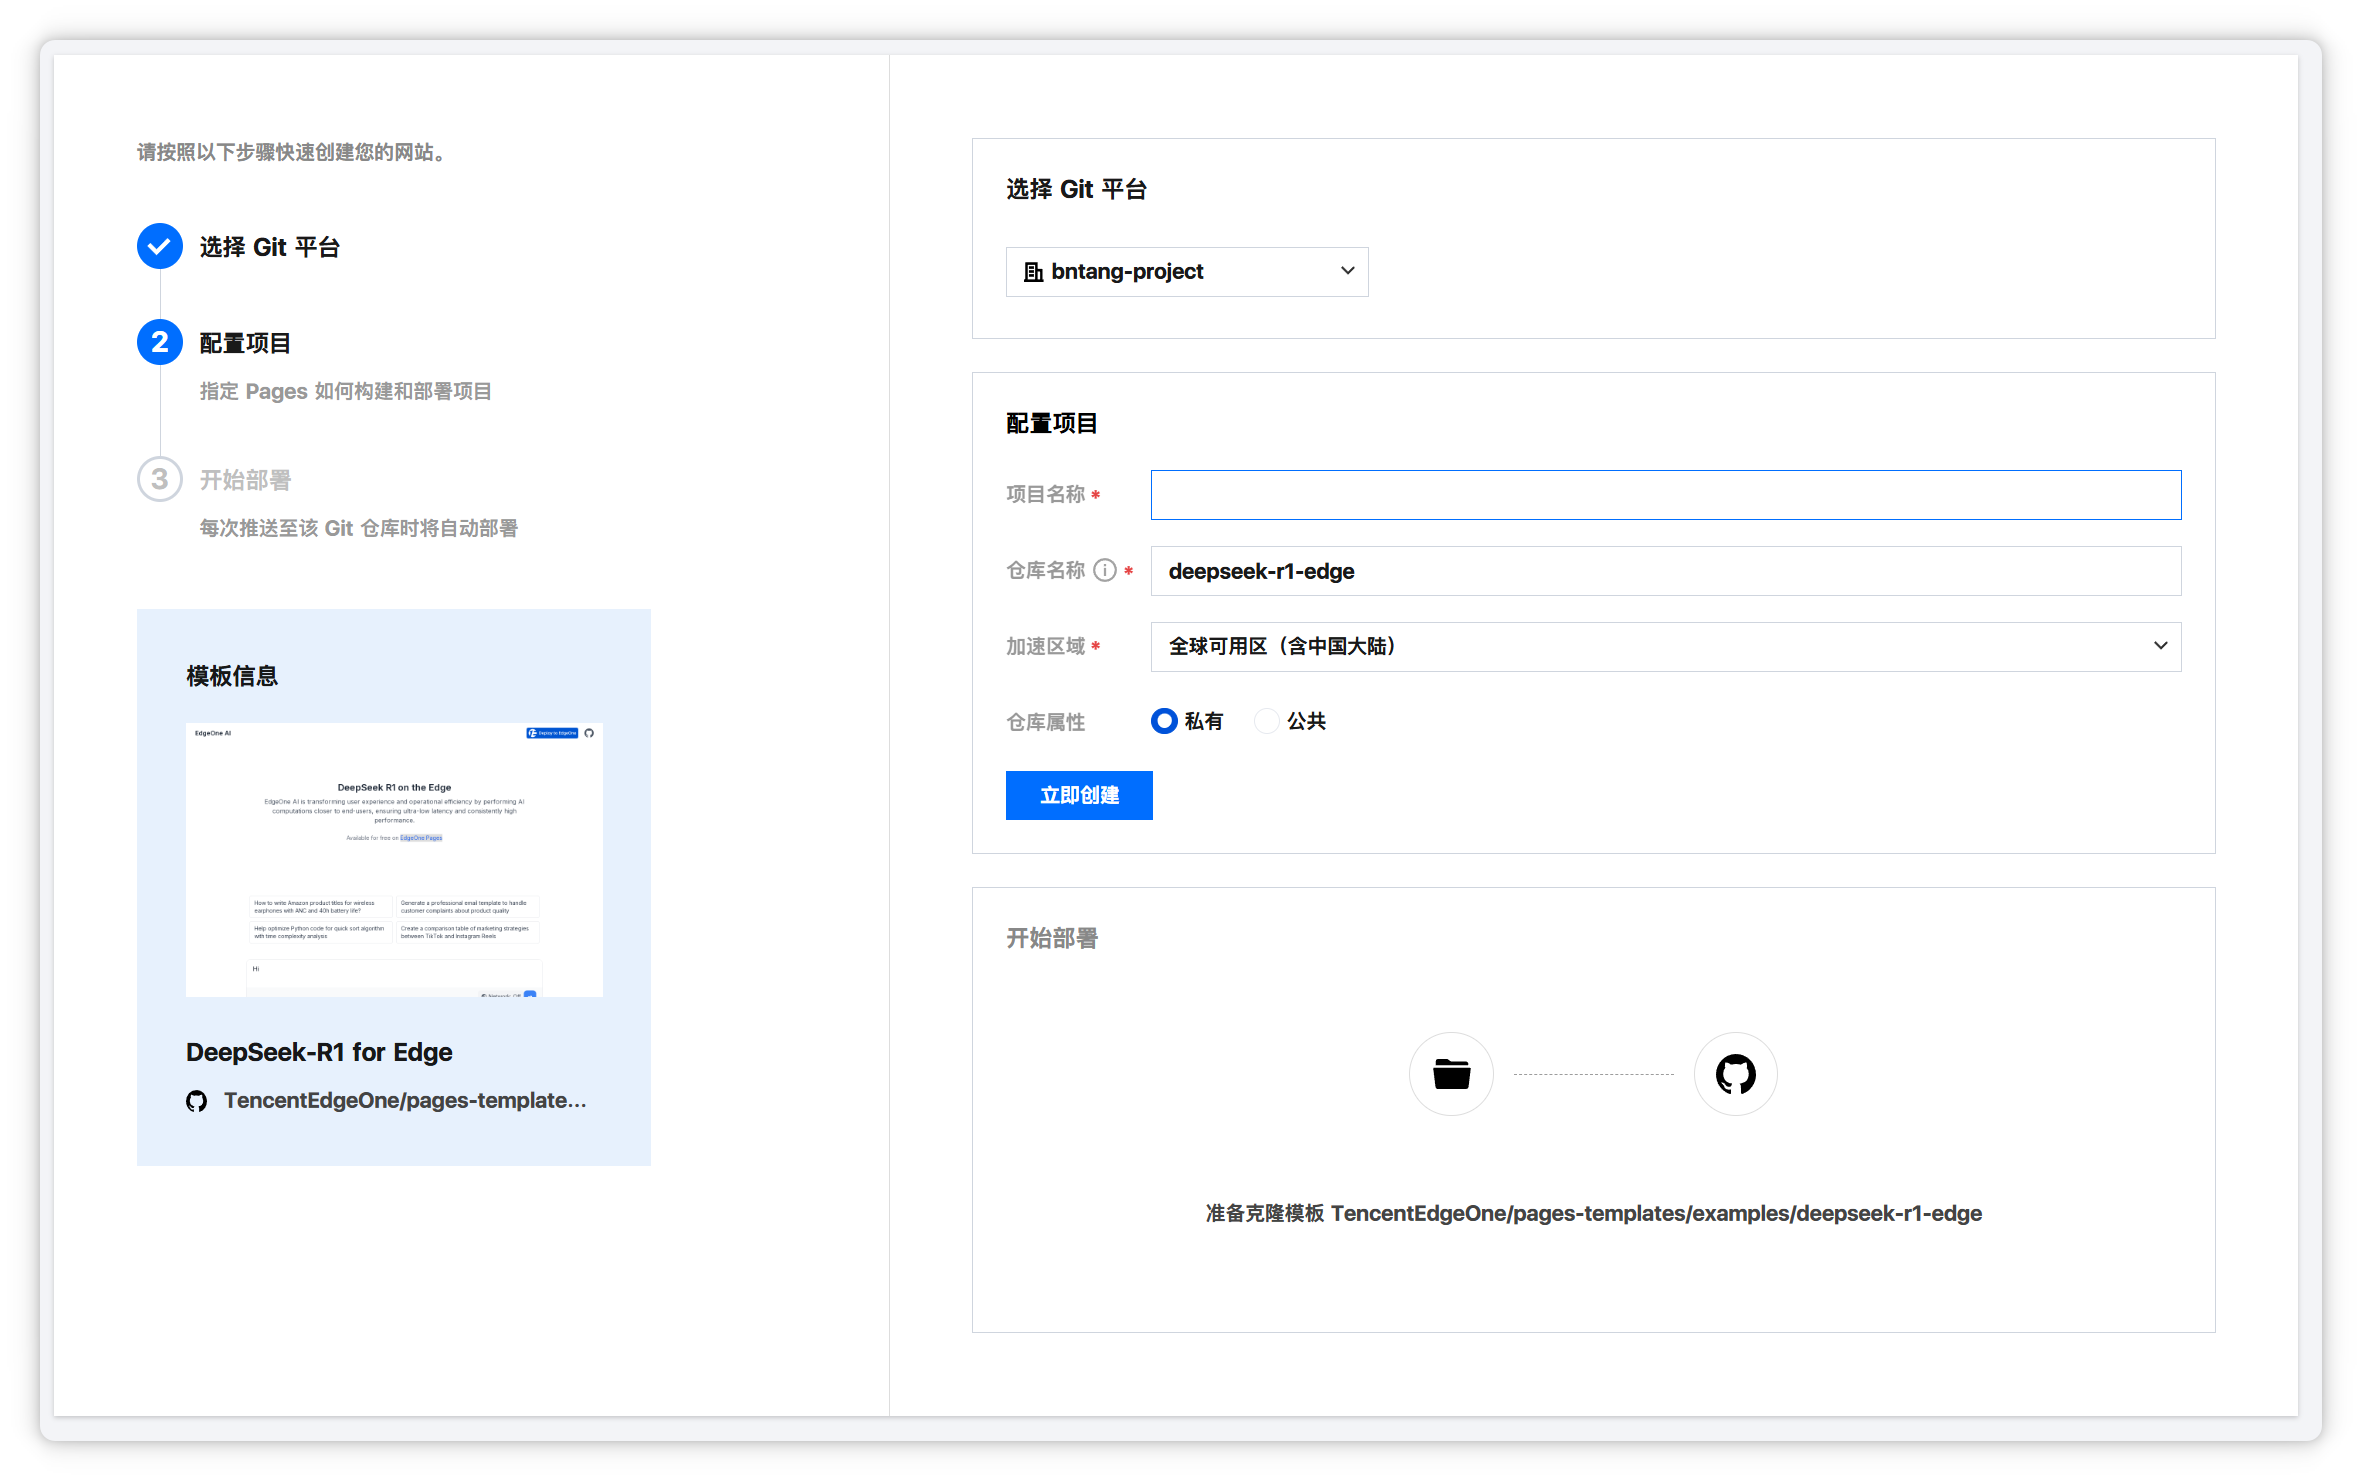Viewport: 2362px width, 1481px height.
Task: Focus the 项目名称 input field
Action: pos(1665,495)
